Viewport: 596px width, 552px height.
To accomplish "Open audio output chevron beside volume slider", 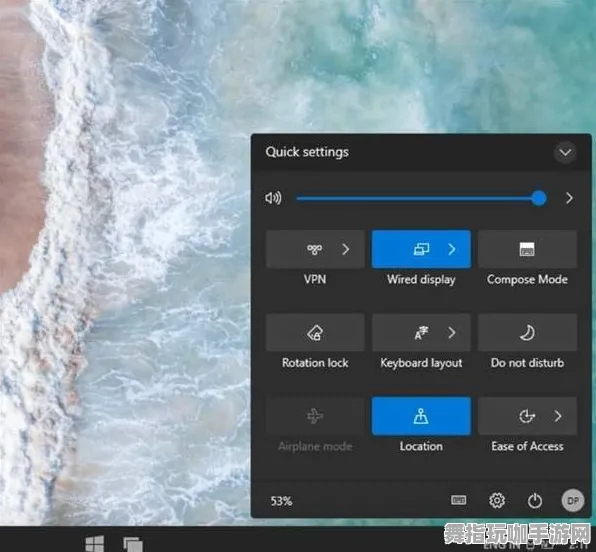I will [x=569, y=198].
